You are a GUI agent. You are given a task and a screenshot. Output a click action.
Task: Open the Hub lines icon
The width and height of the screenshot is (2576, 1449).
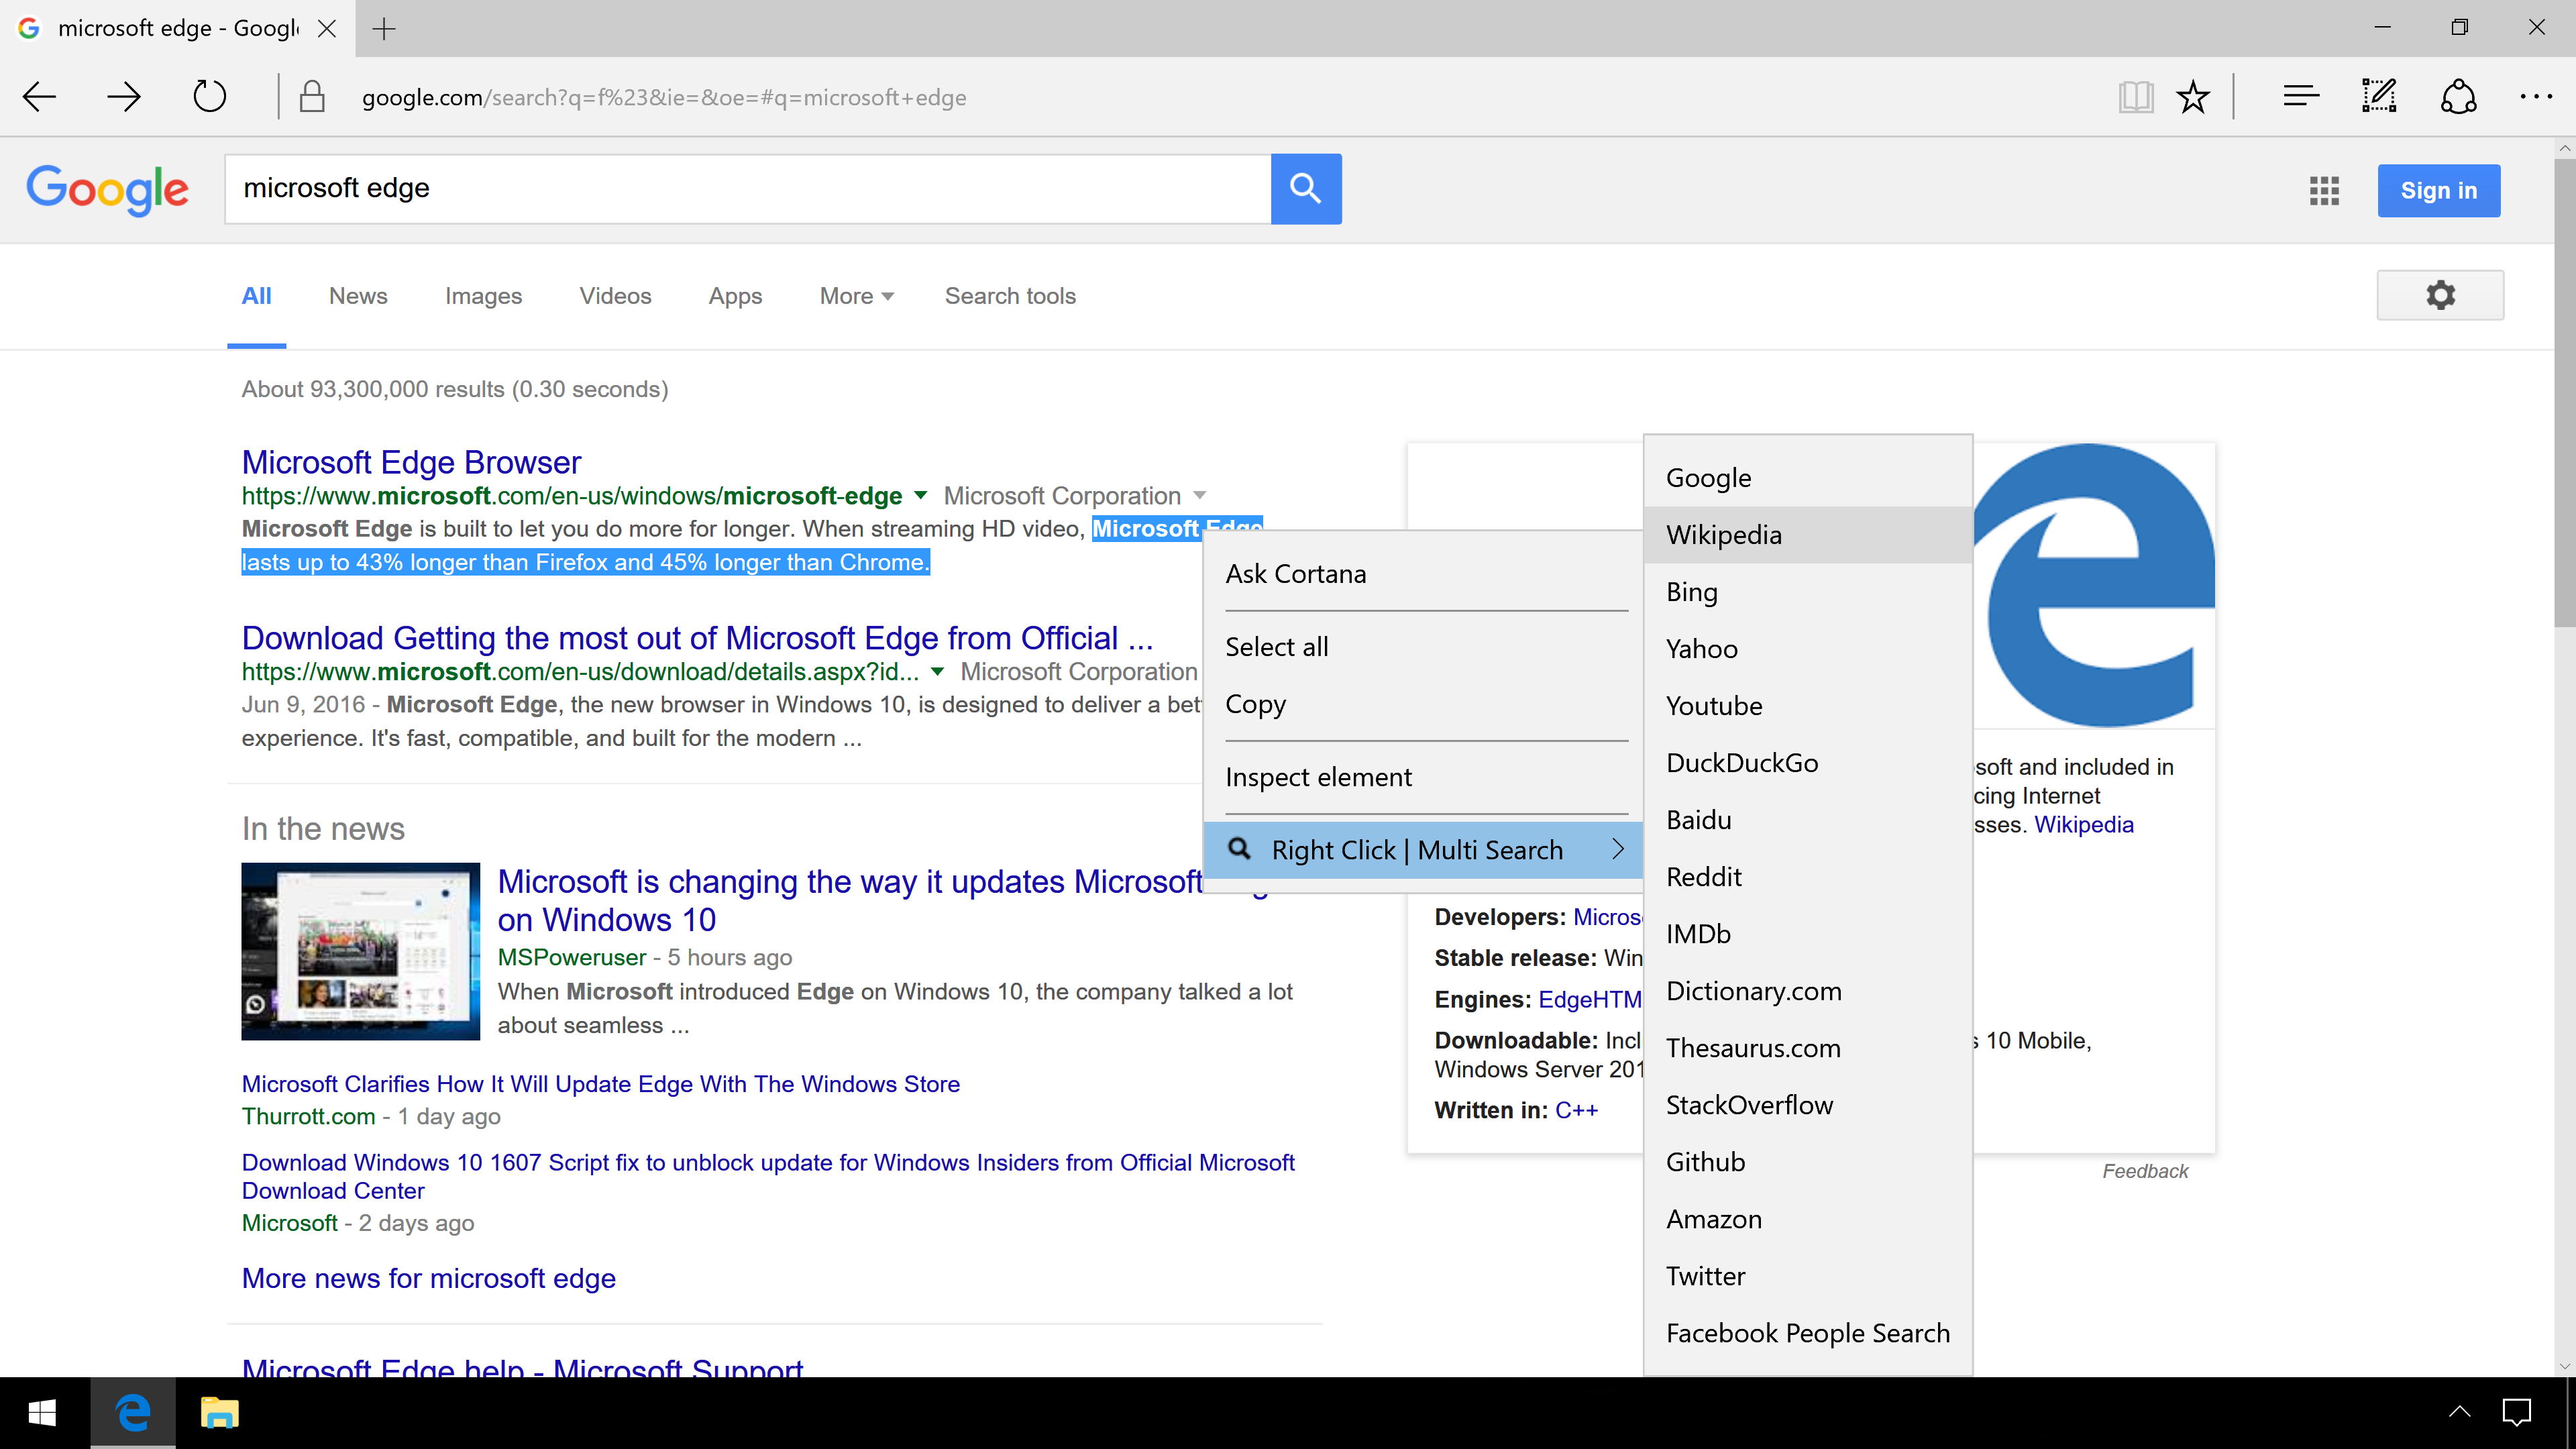tap(2300, 97)
